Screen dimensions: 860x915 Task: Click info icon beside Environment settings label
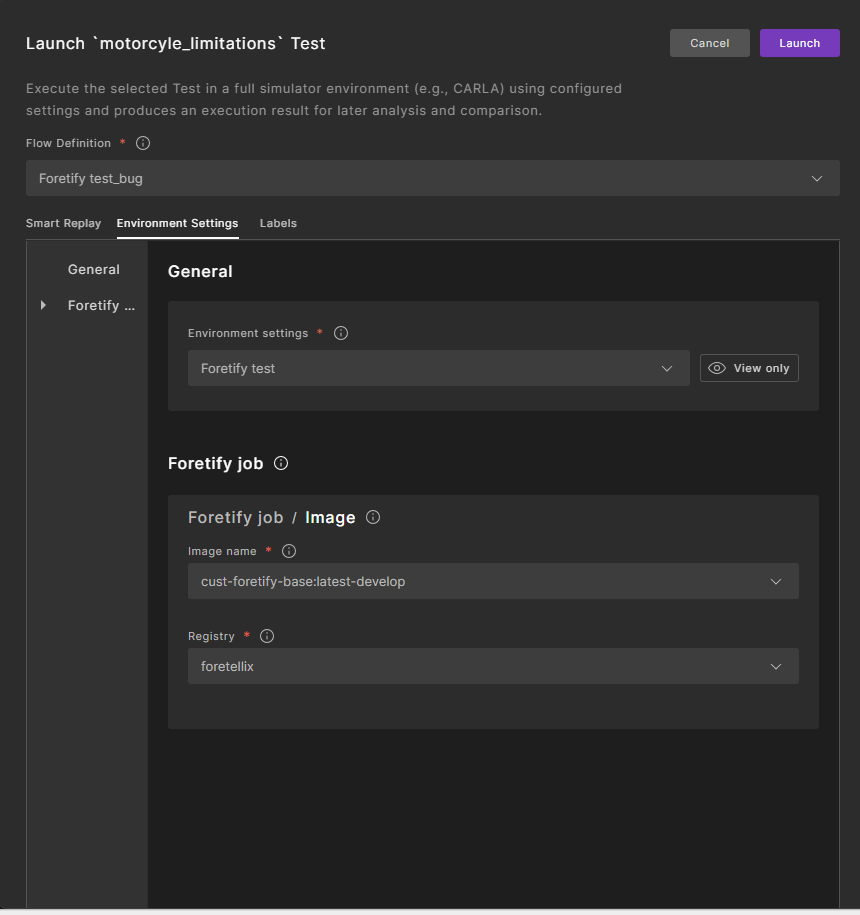click(341, 333)
